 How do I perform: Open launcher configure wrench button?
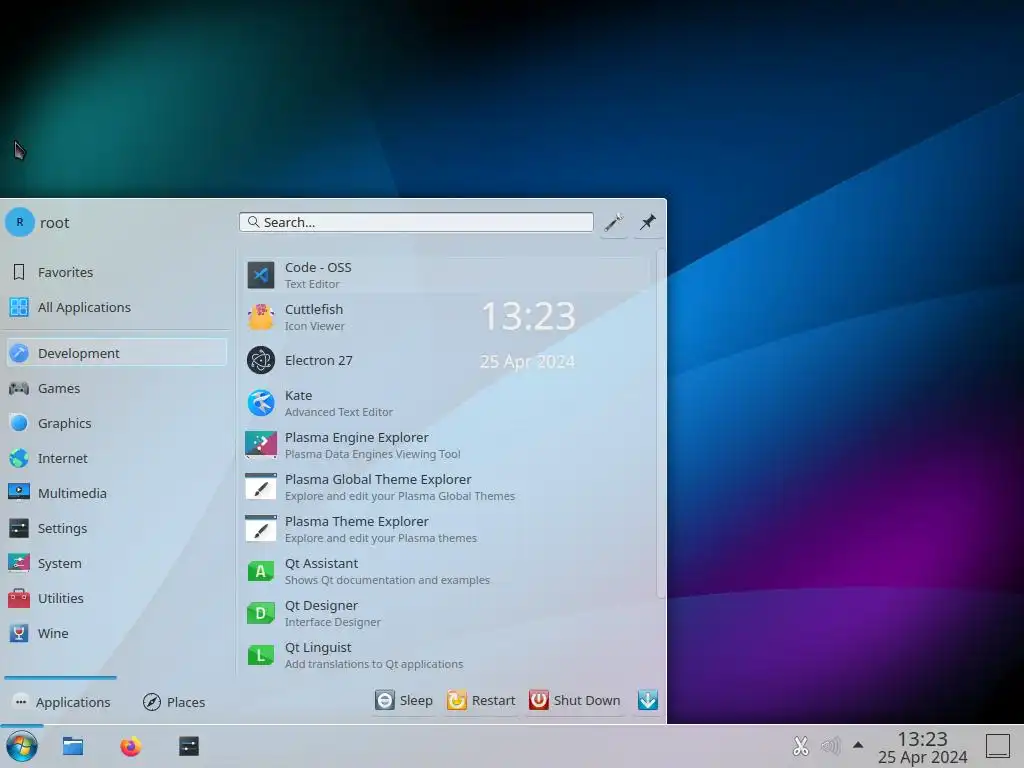[613, 223]
